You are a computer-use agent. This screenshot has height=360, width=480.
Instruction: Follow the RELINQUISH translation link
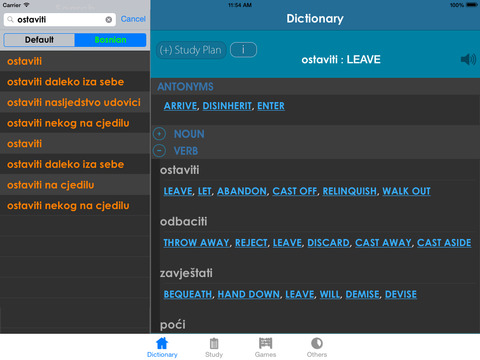pos(350,191)
